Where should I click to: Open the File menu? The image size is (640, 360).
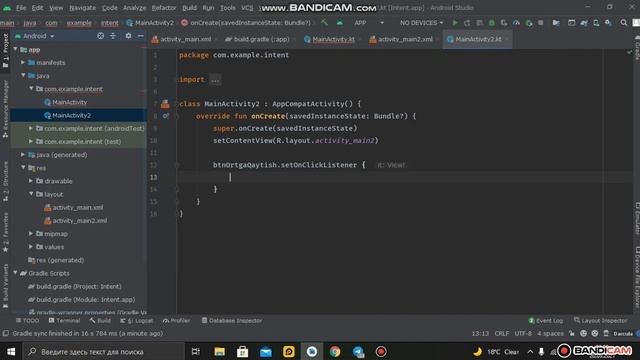click(21, 8)
